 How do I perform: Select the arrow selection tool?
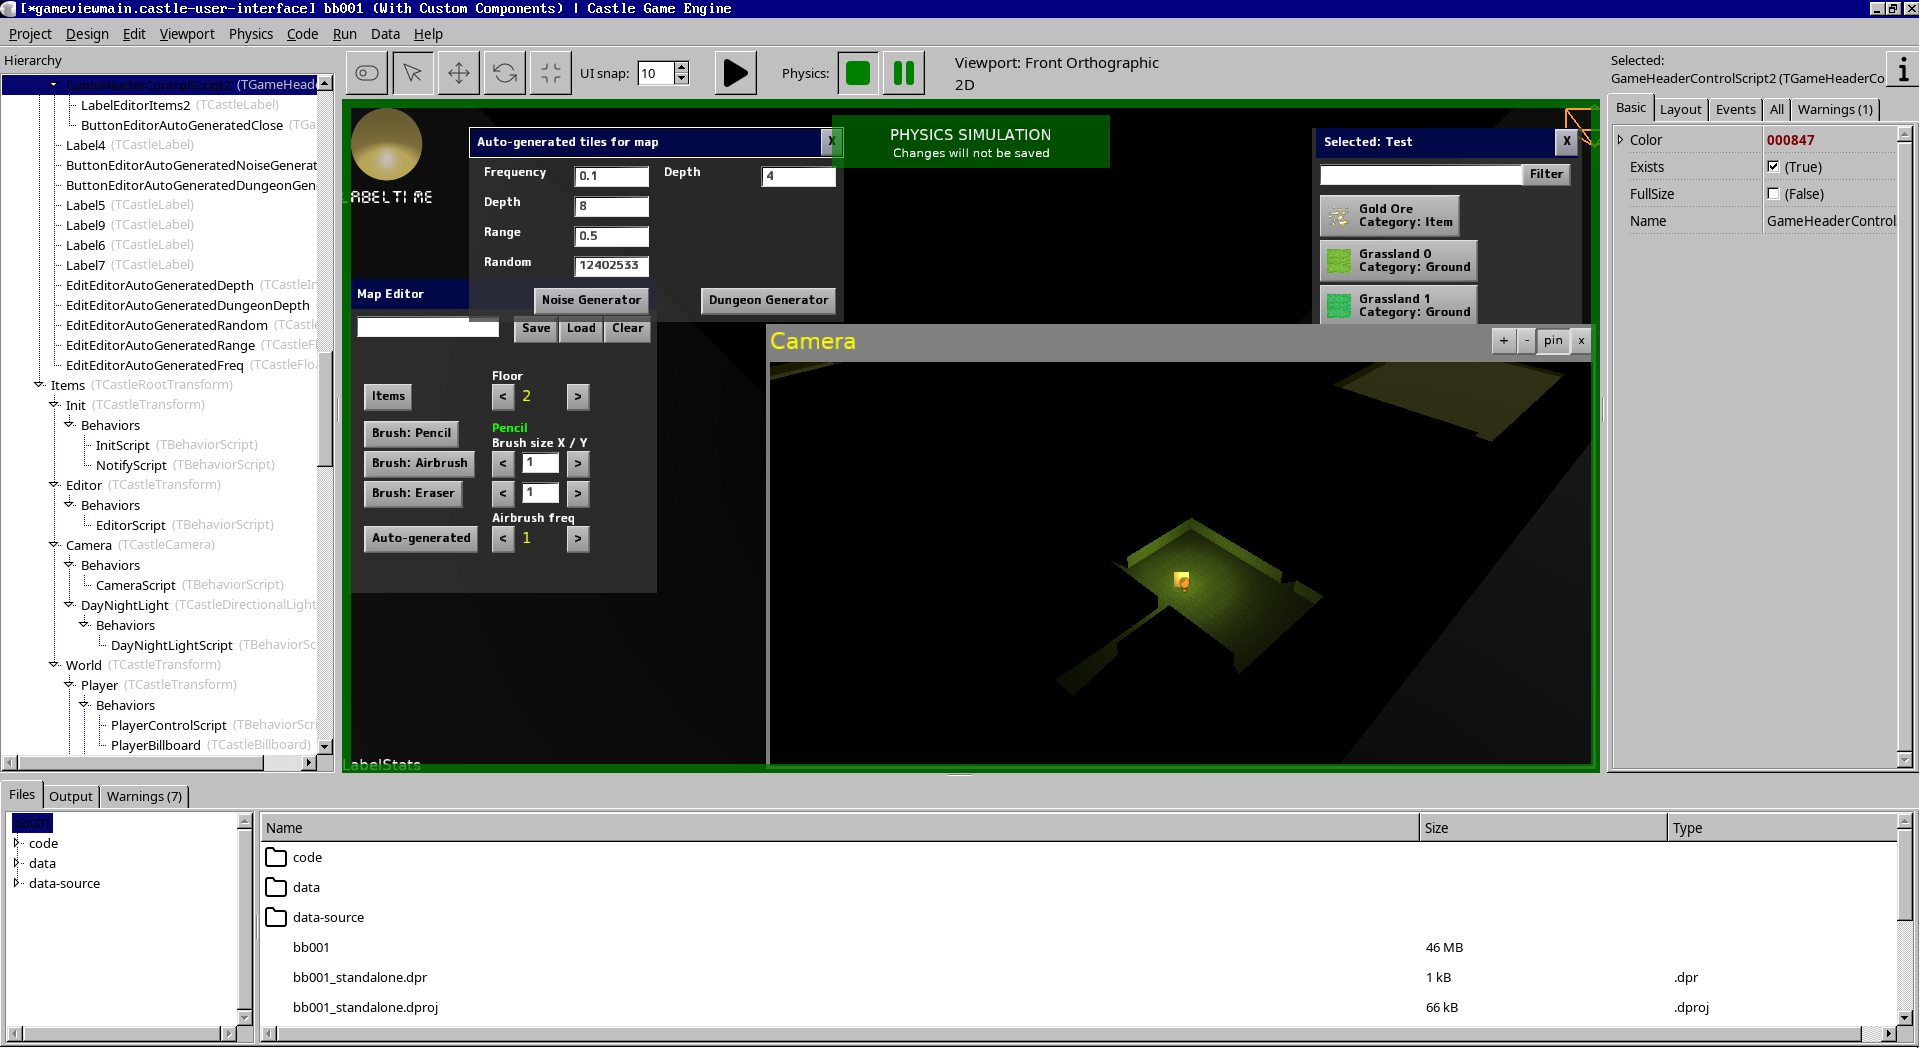point(412,73)
